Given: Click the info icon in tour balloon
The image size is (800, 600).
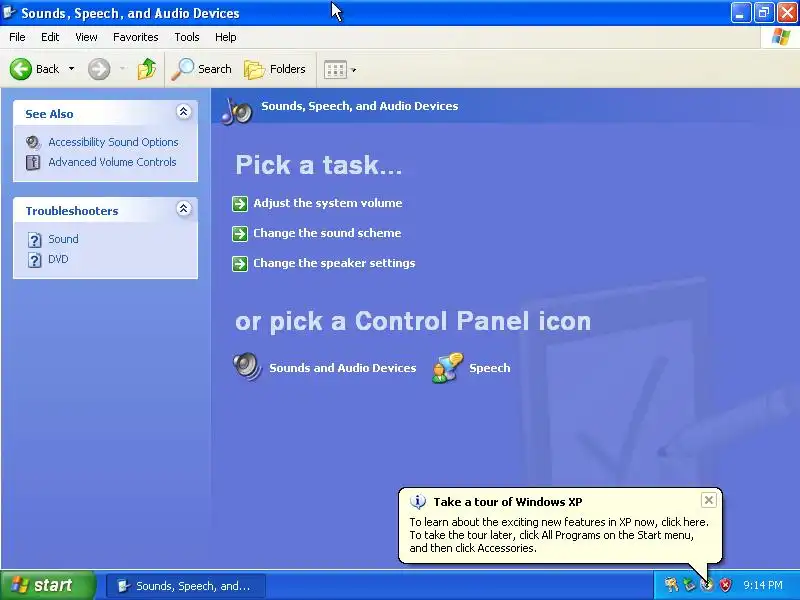Looking at the screenshot, I should point(418,502).
